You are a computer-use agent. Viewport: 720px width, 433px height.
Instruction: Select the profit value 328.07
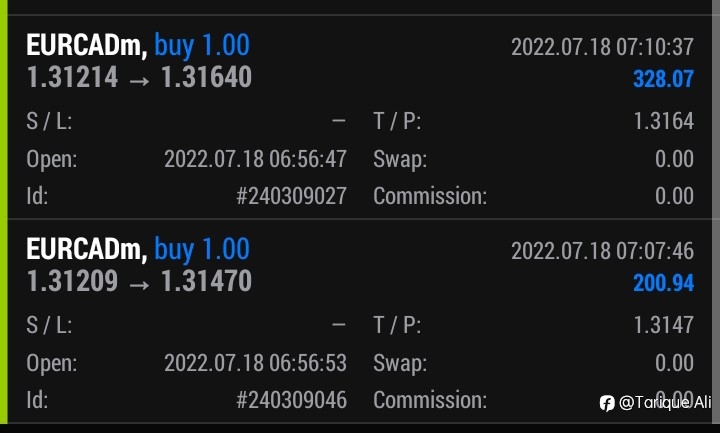tap(663, 79)
